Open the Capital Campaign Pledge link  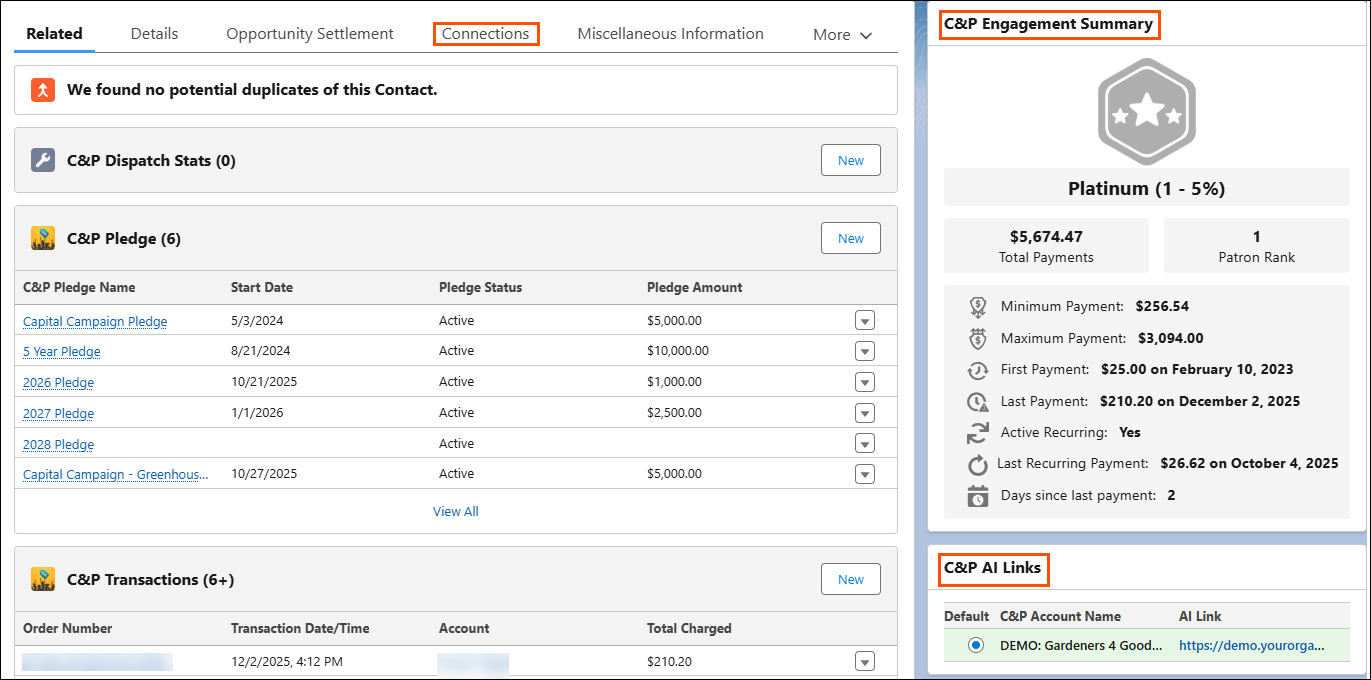[x=95, y=321]
